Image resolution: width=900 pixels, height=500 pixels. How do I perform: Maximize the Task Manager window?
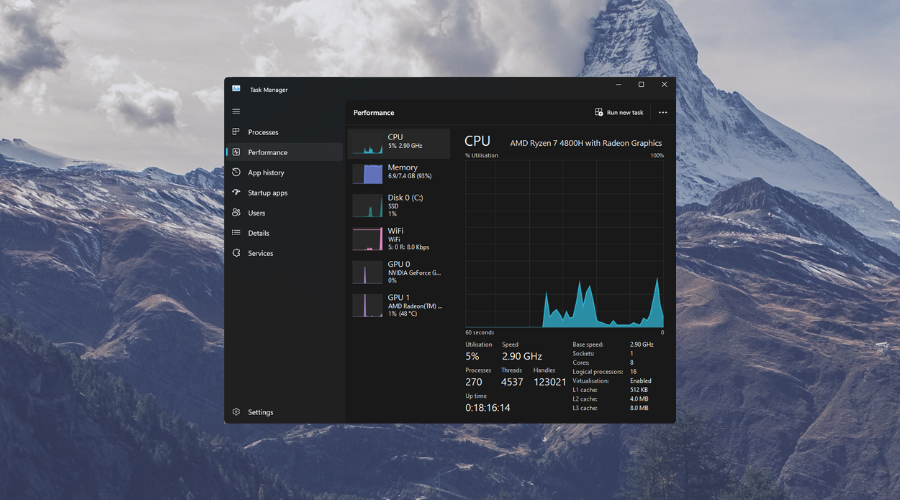point(641,85)
